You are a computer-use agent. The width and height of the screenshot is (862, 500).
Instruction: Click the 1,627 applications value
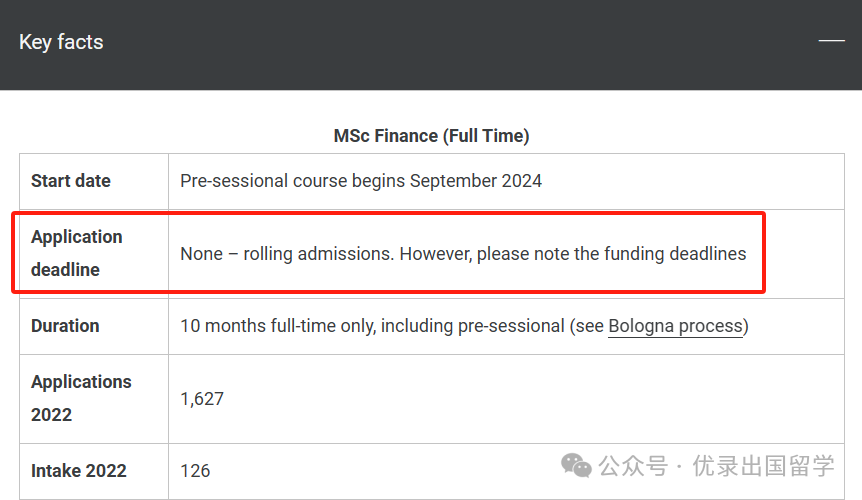(202, 399)
